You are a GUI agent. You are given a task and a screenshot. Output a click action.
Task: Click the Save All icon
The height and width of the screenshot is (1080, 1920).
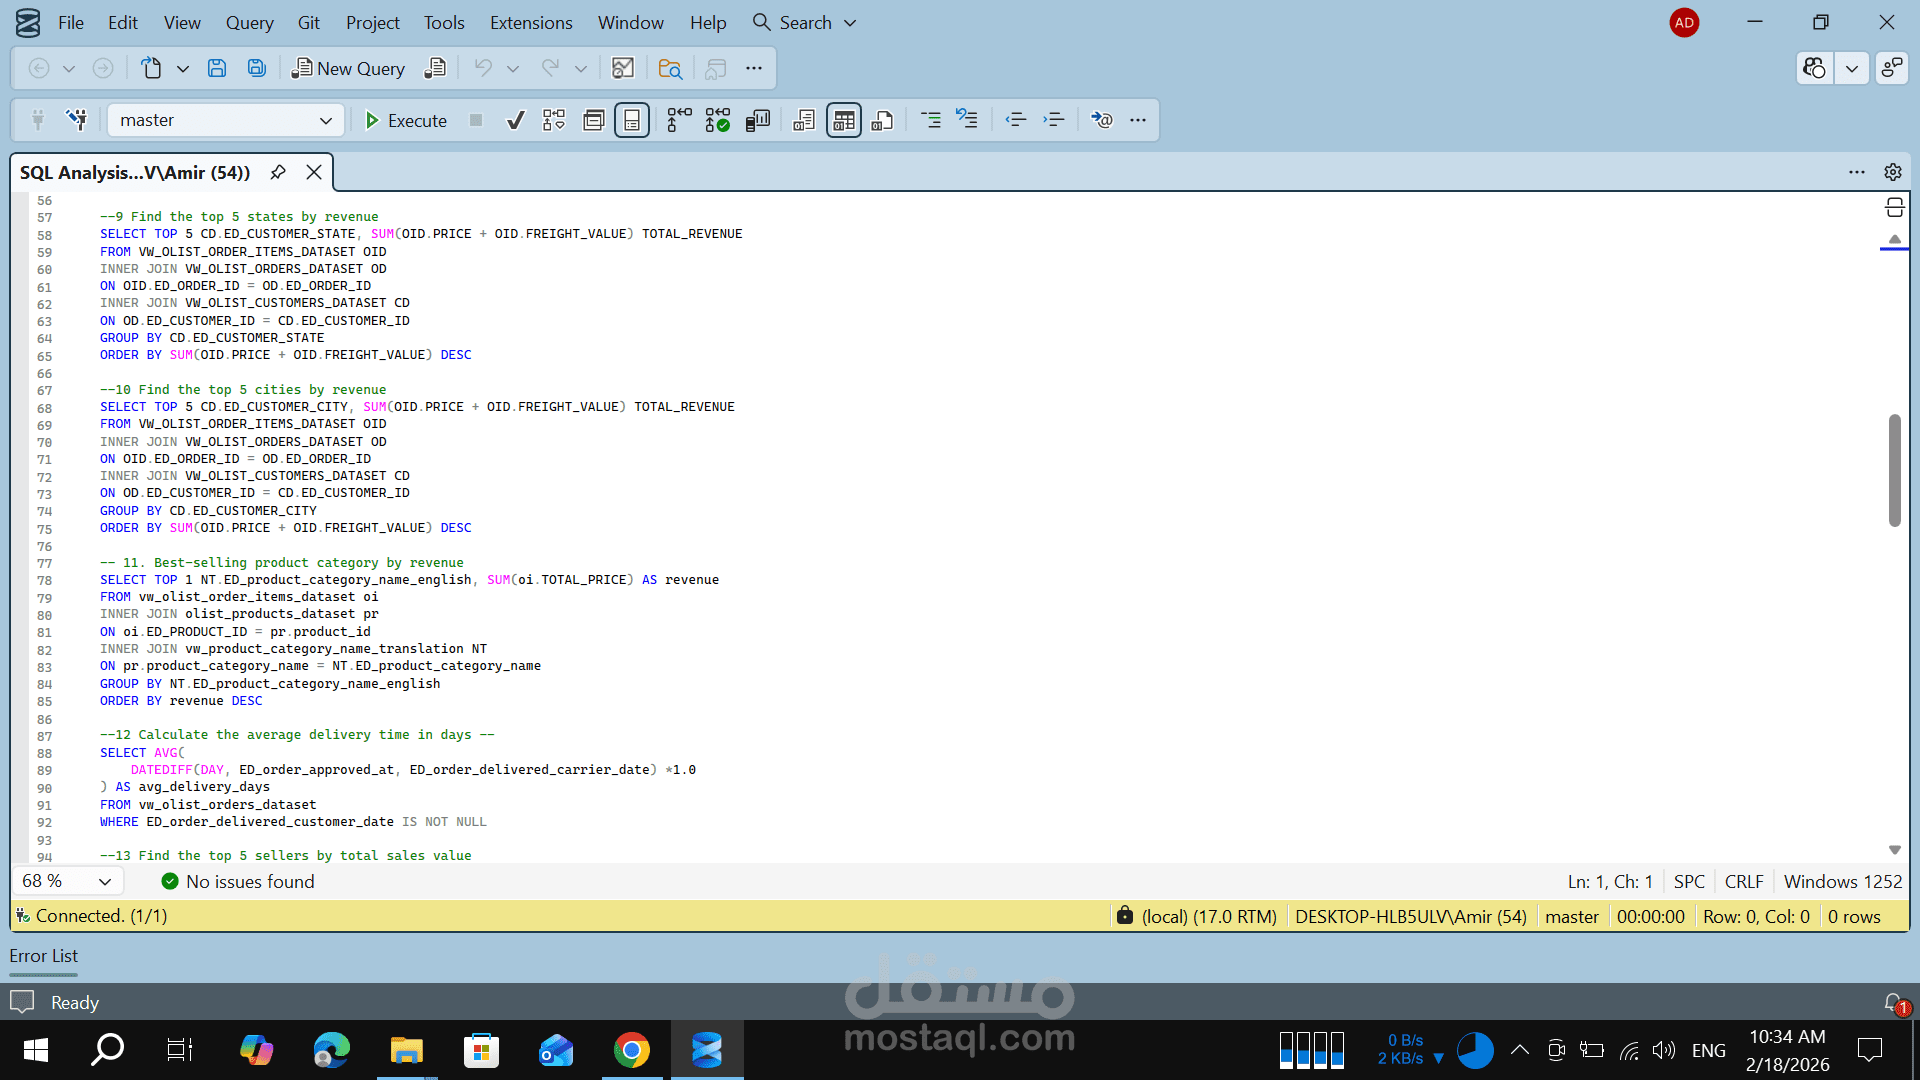[257, 68]
